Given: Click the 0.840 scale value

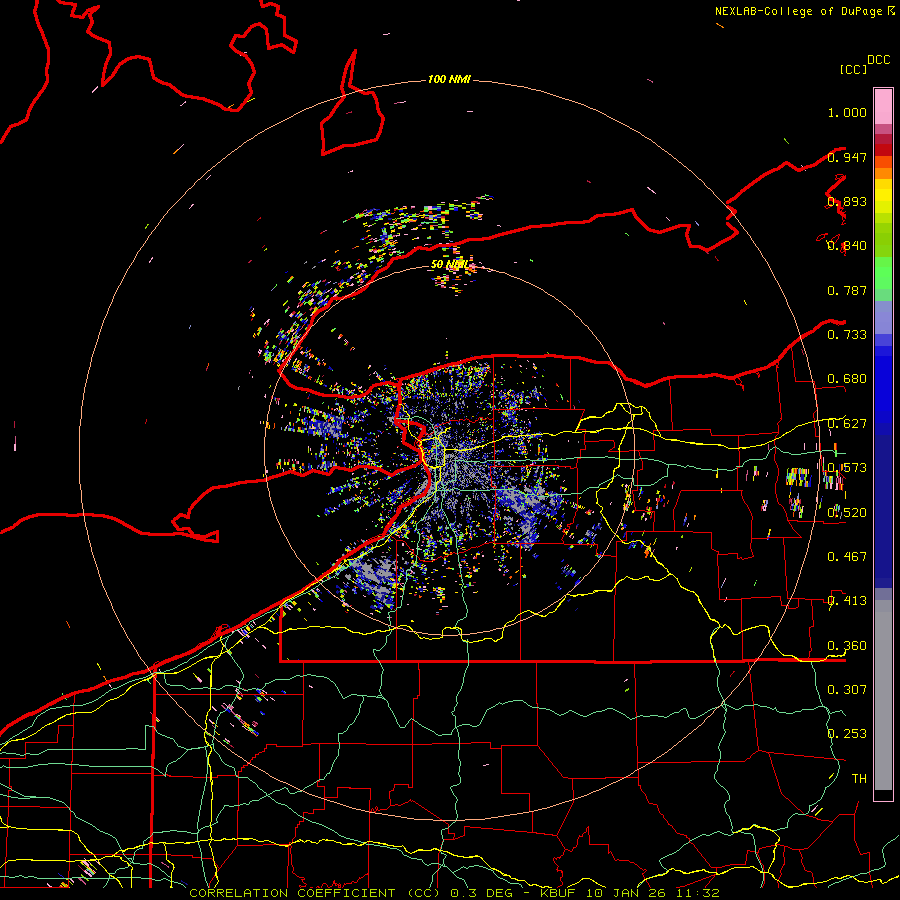Looking at the screenshot, I should click(847, 246).
